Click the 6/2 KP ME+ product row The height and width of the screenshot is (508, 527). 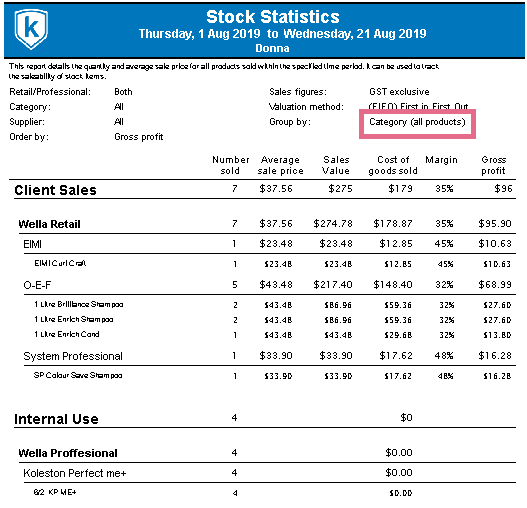(x=223, y=493)
